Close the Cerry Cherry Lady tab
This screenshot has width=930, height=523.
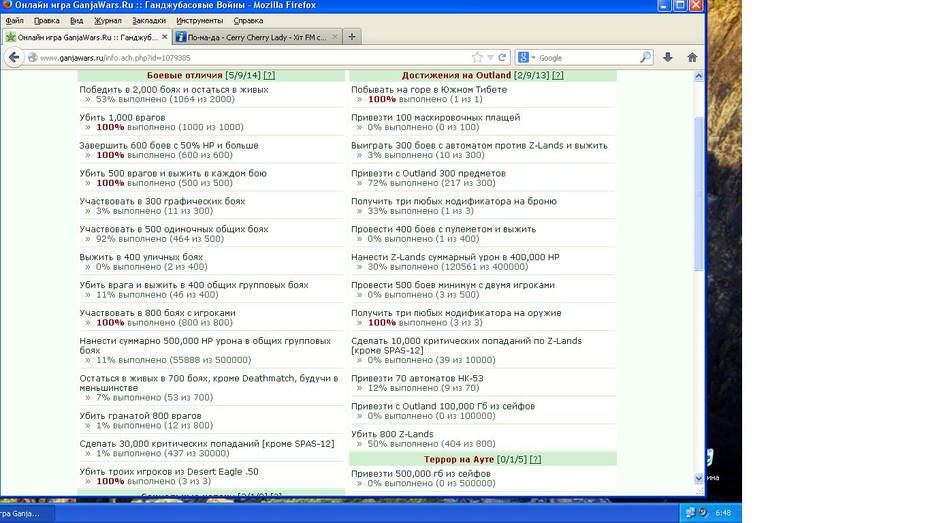pyautogui.click(x=335, y=37)
